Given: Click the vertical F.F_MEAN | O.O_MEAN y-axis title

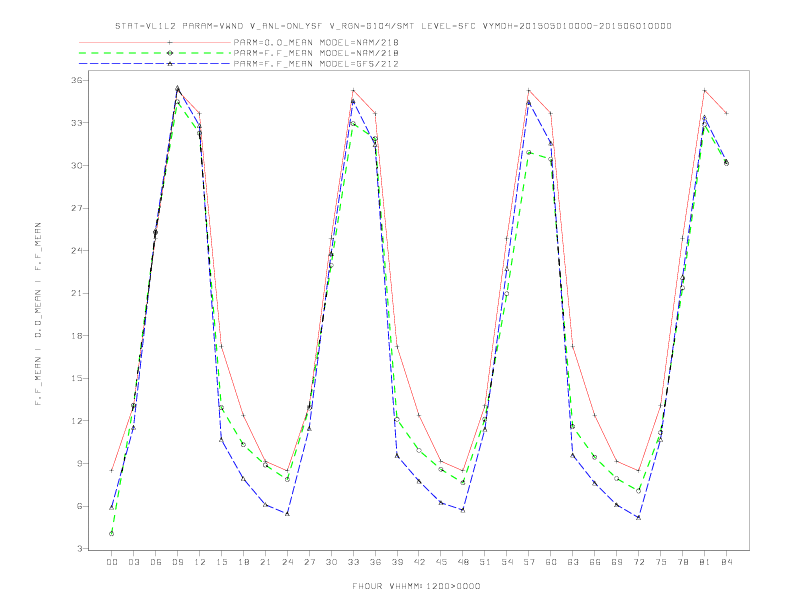Looking at the screenshot, I should click(x=38, y=314).
